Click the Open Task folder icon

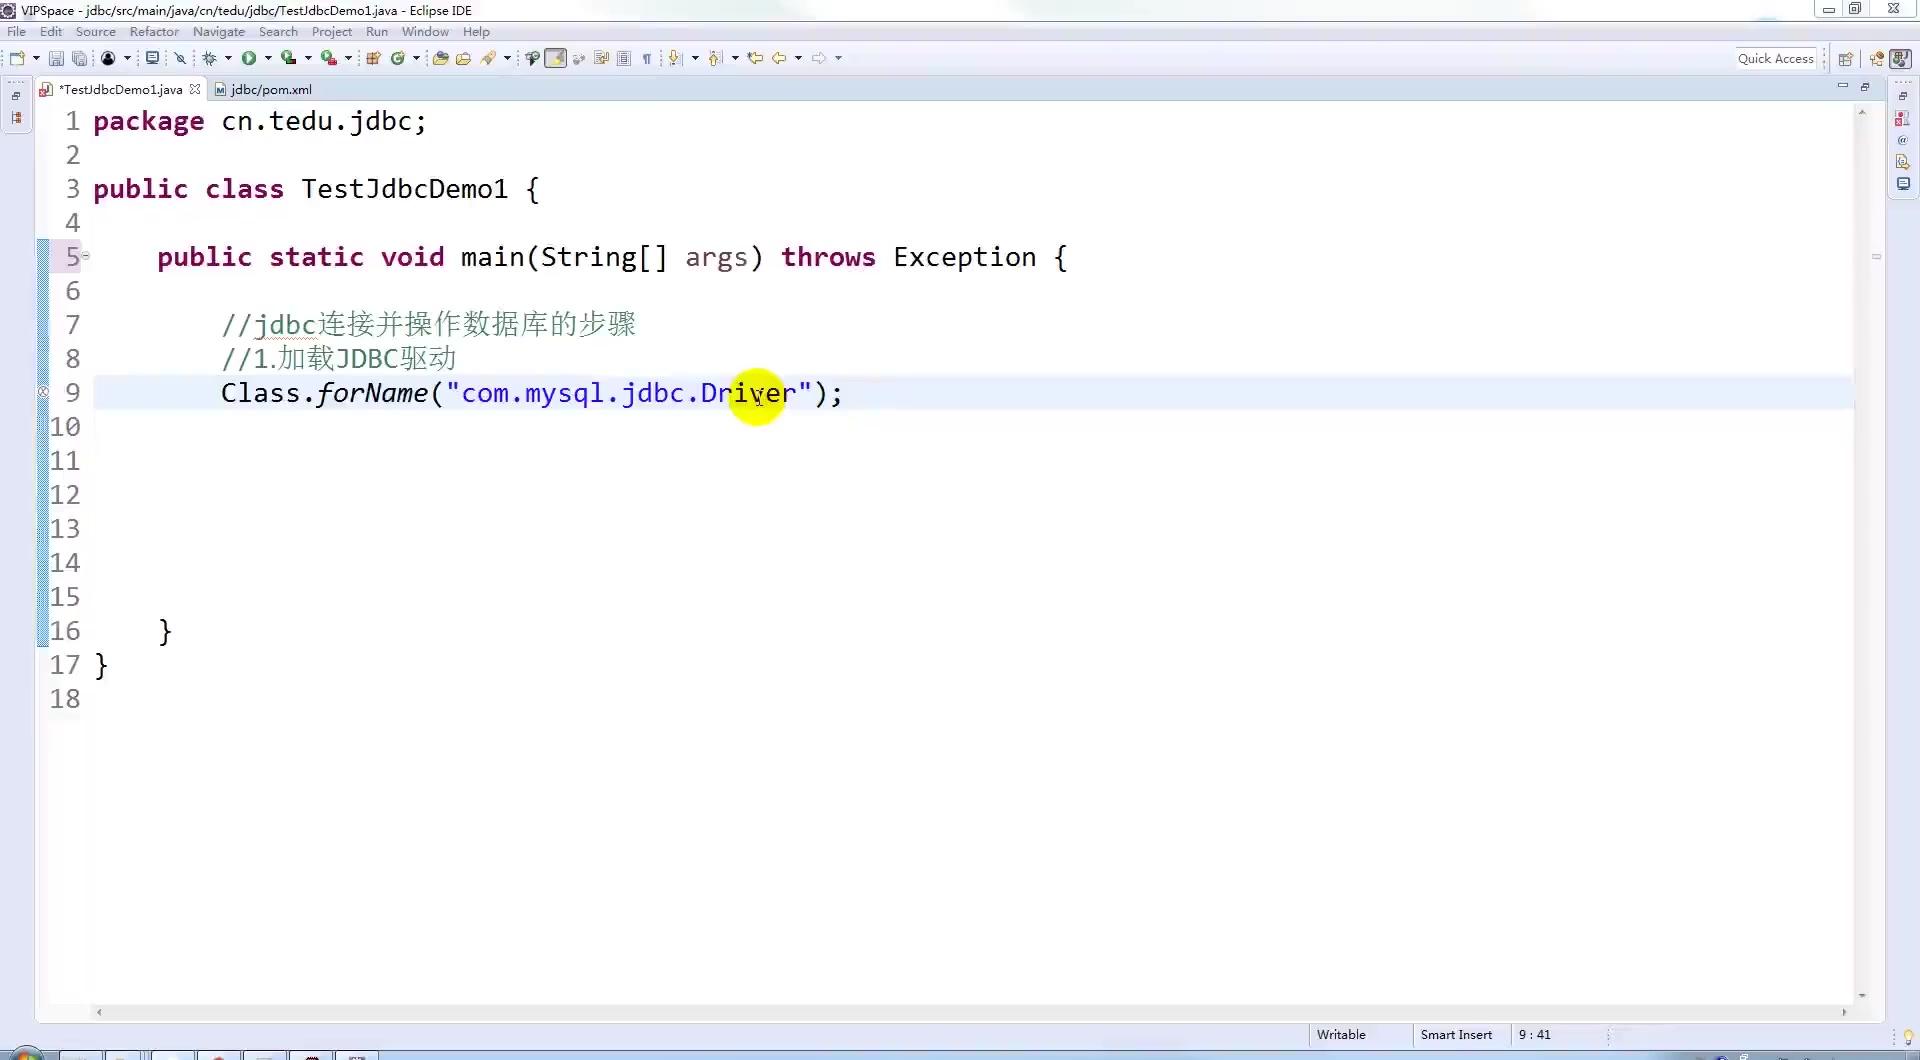[463, 58]
